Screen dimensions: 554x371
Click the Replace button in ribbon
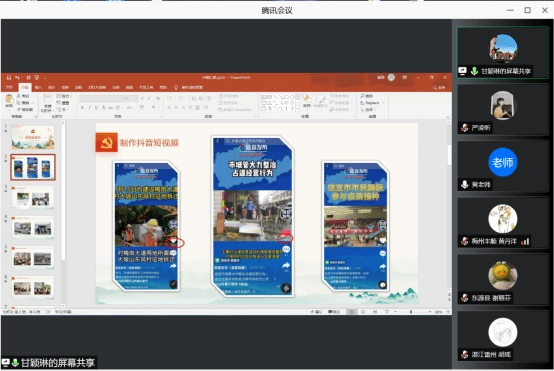pyautogui.click(x=370, y=103)
